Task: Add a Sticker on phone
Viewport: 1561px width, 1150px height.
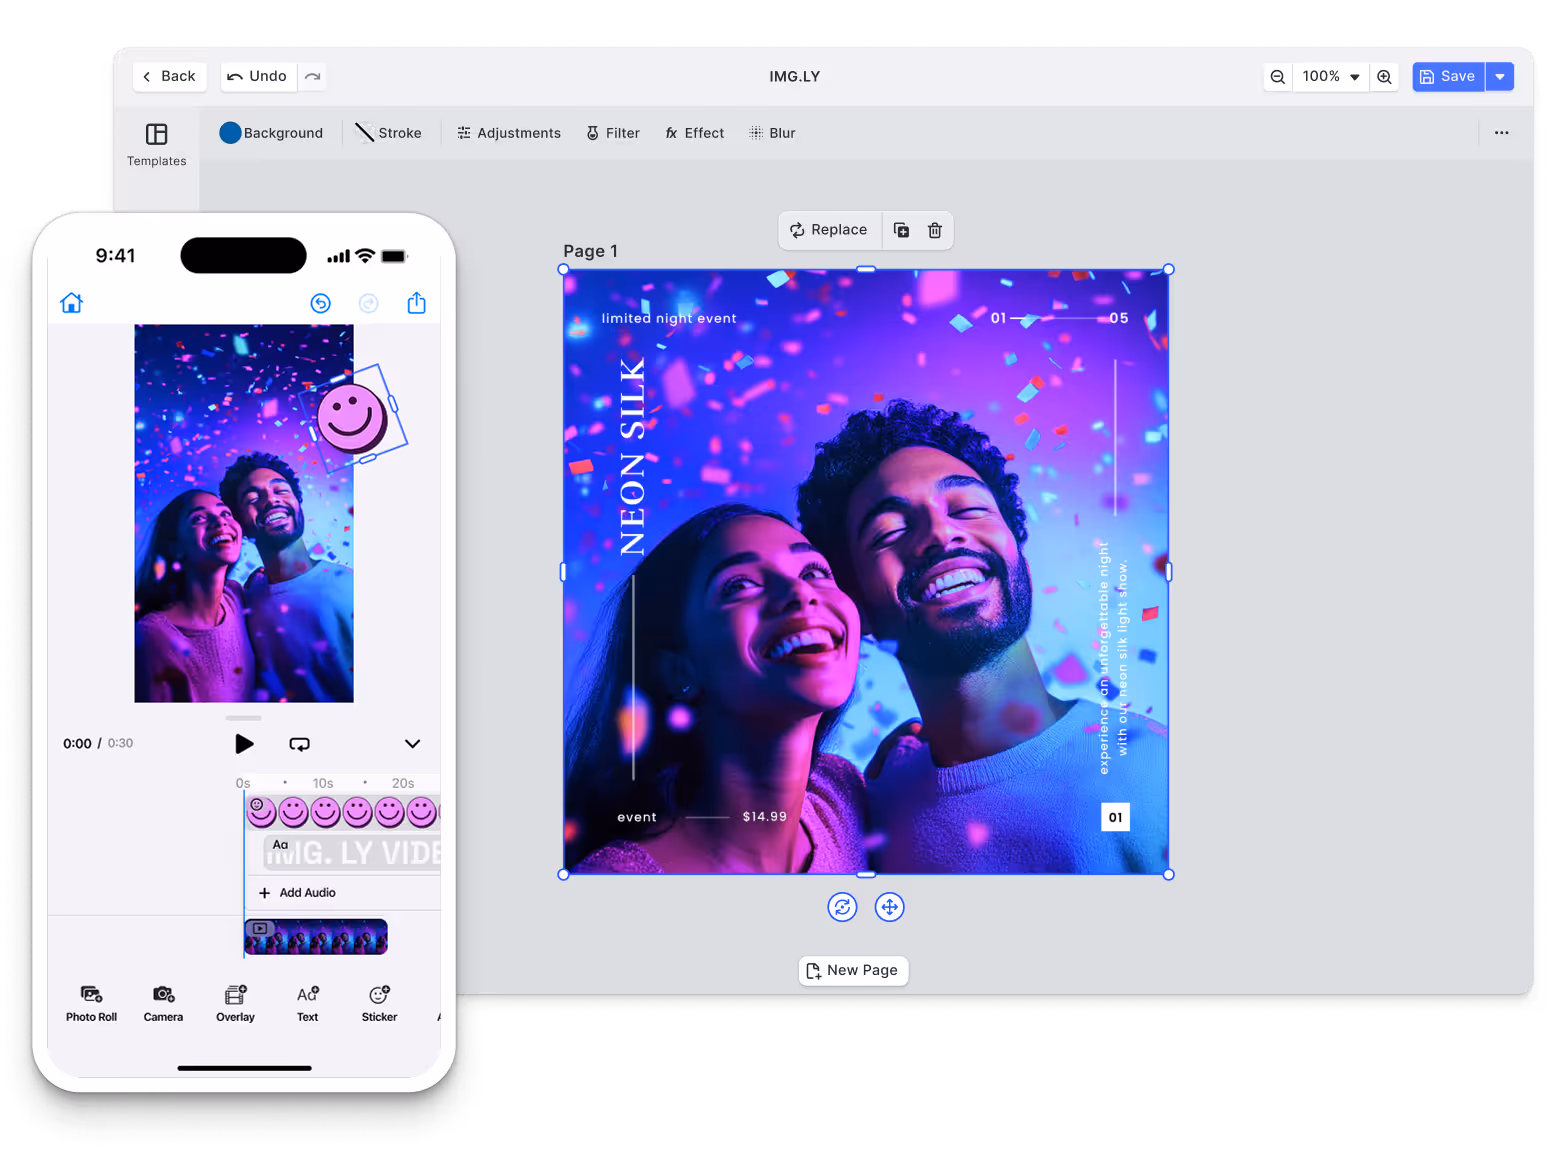Action: click(x=379, y=1004)
